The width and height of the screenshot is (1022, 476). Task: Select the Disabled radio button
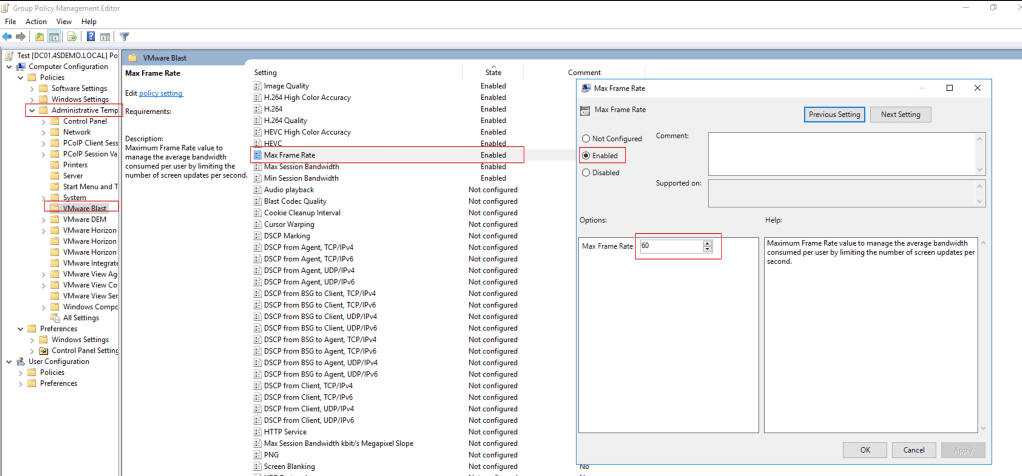pos(586,172)
